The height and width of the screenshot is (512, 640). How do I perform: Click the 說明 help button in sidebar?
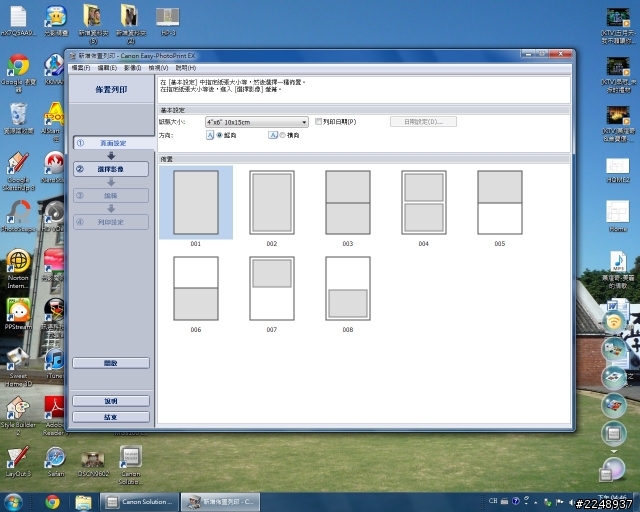[x=111, y=401]
